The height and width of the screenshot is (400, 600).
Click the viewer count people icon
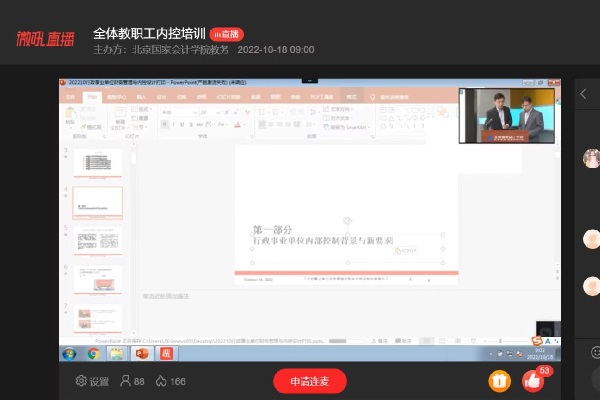126,381
